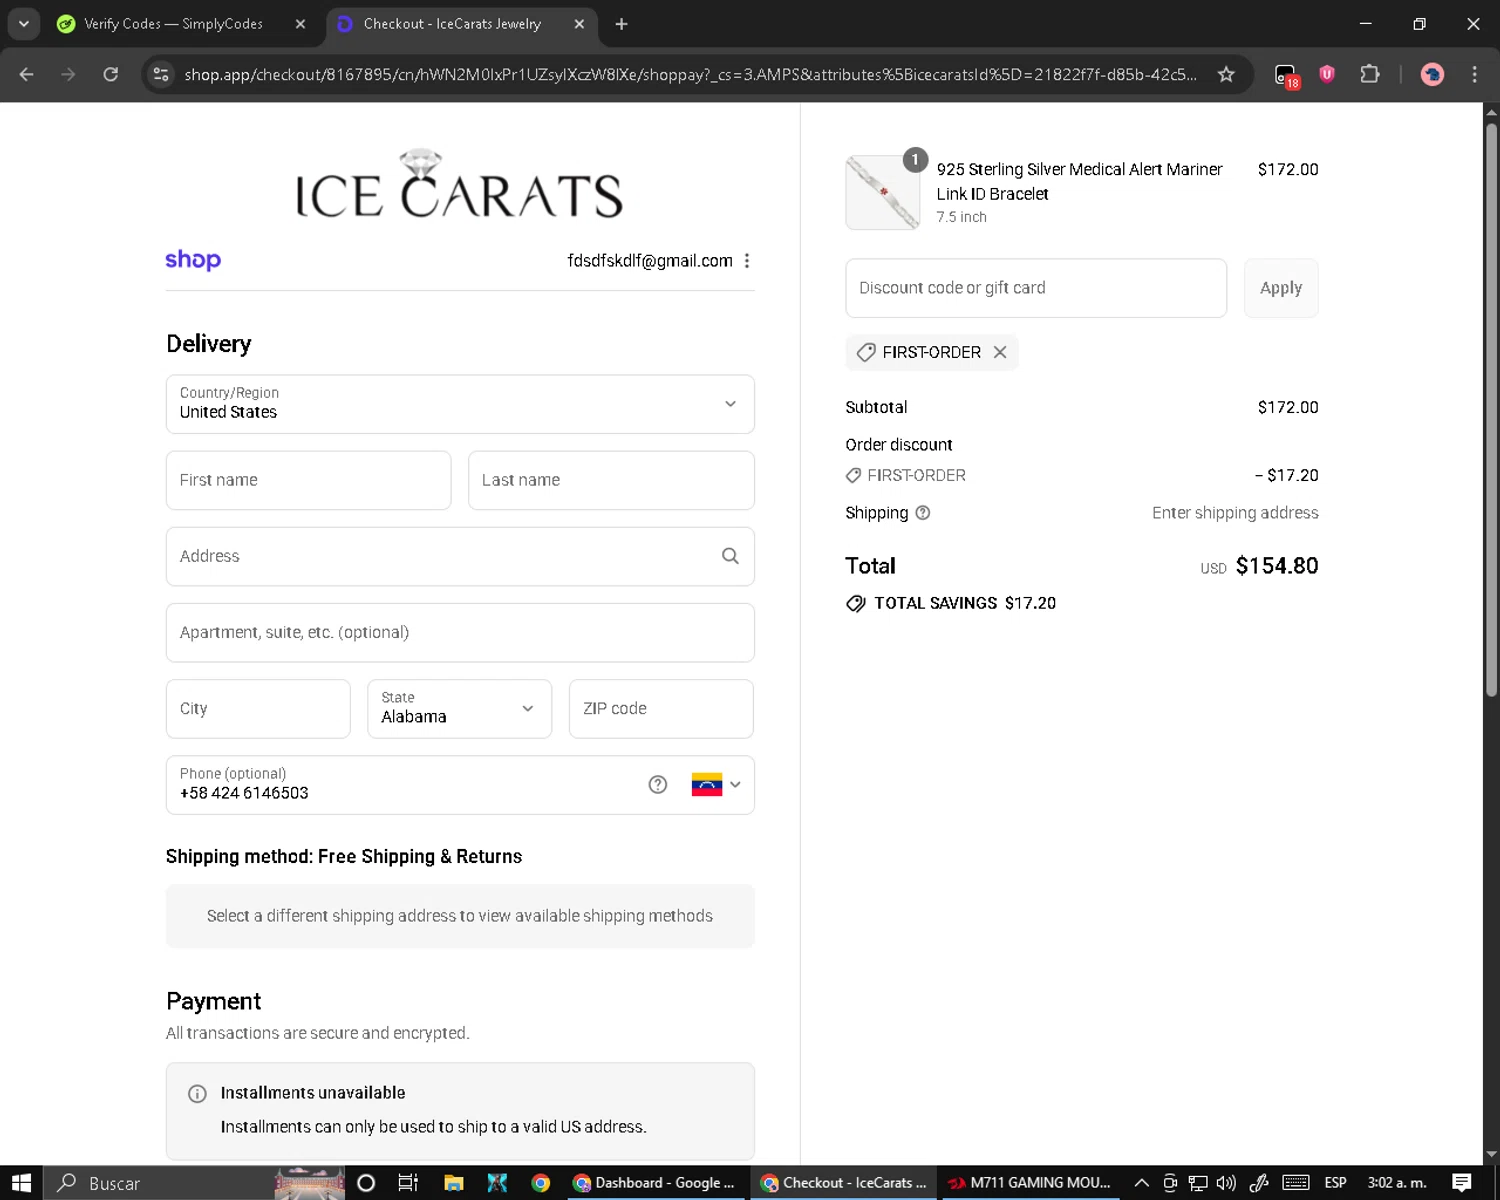Screen dimensions: 1500x1200
Task: Reload the checkout page
Action: pos(111,74)
